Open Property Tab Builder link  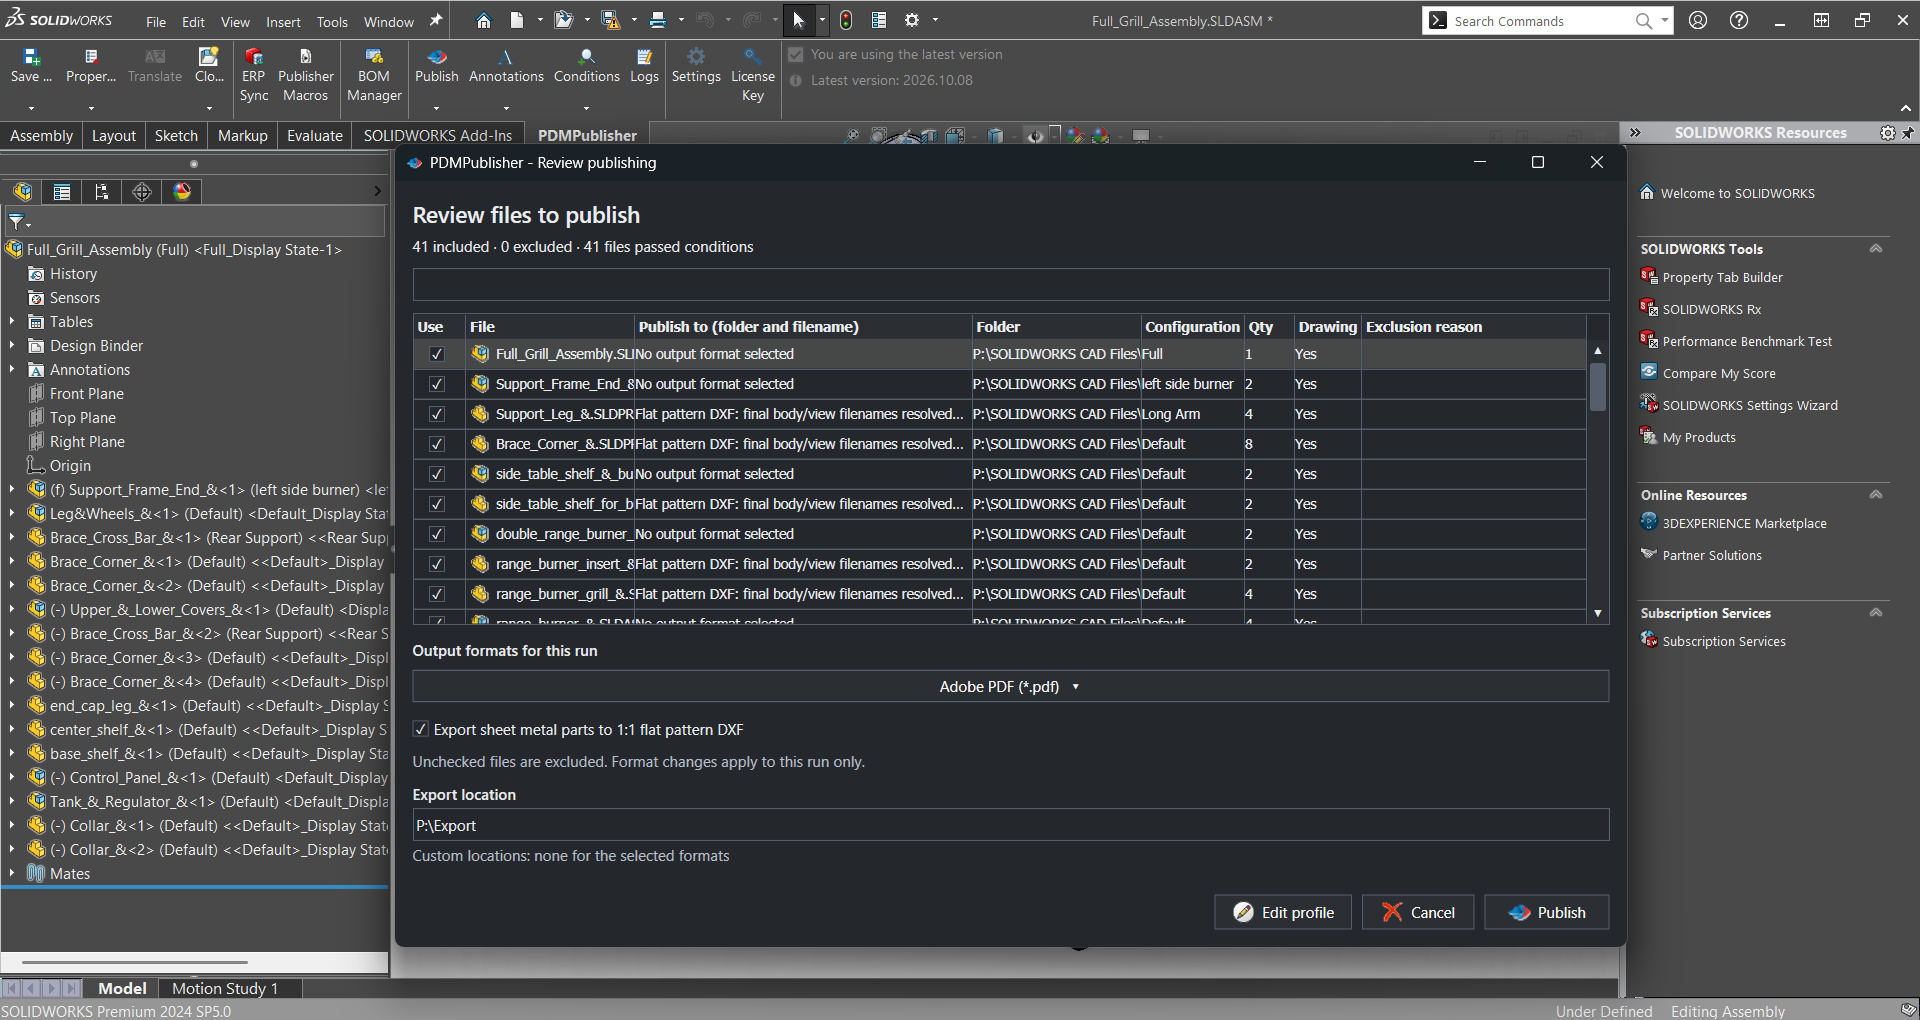pos(1722,278)
